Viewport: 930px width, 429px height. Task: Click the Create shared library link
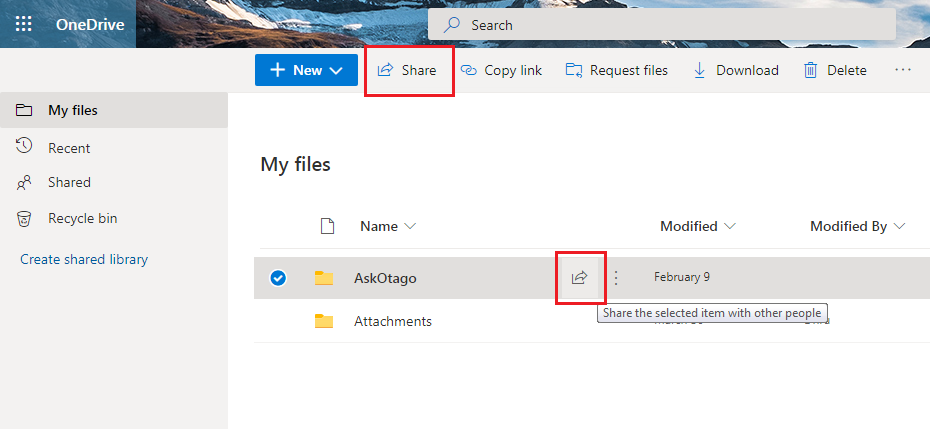84,259
